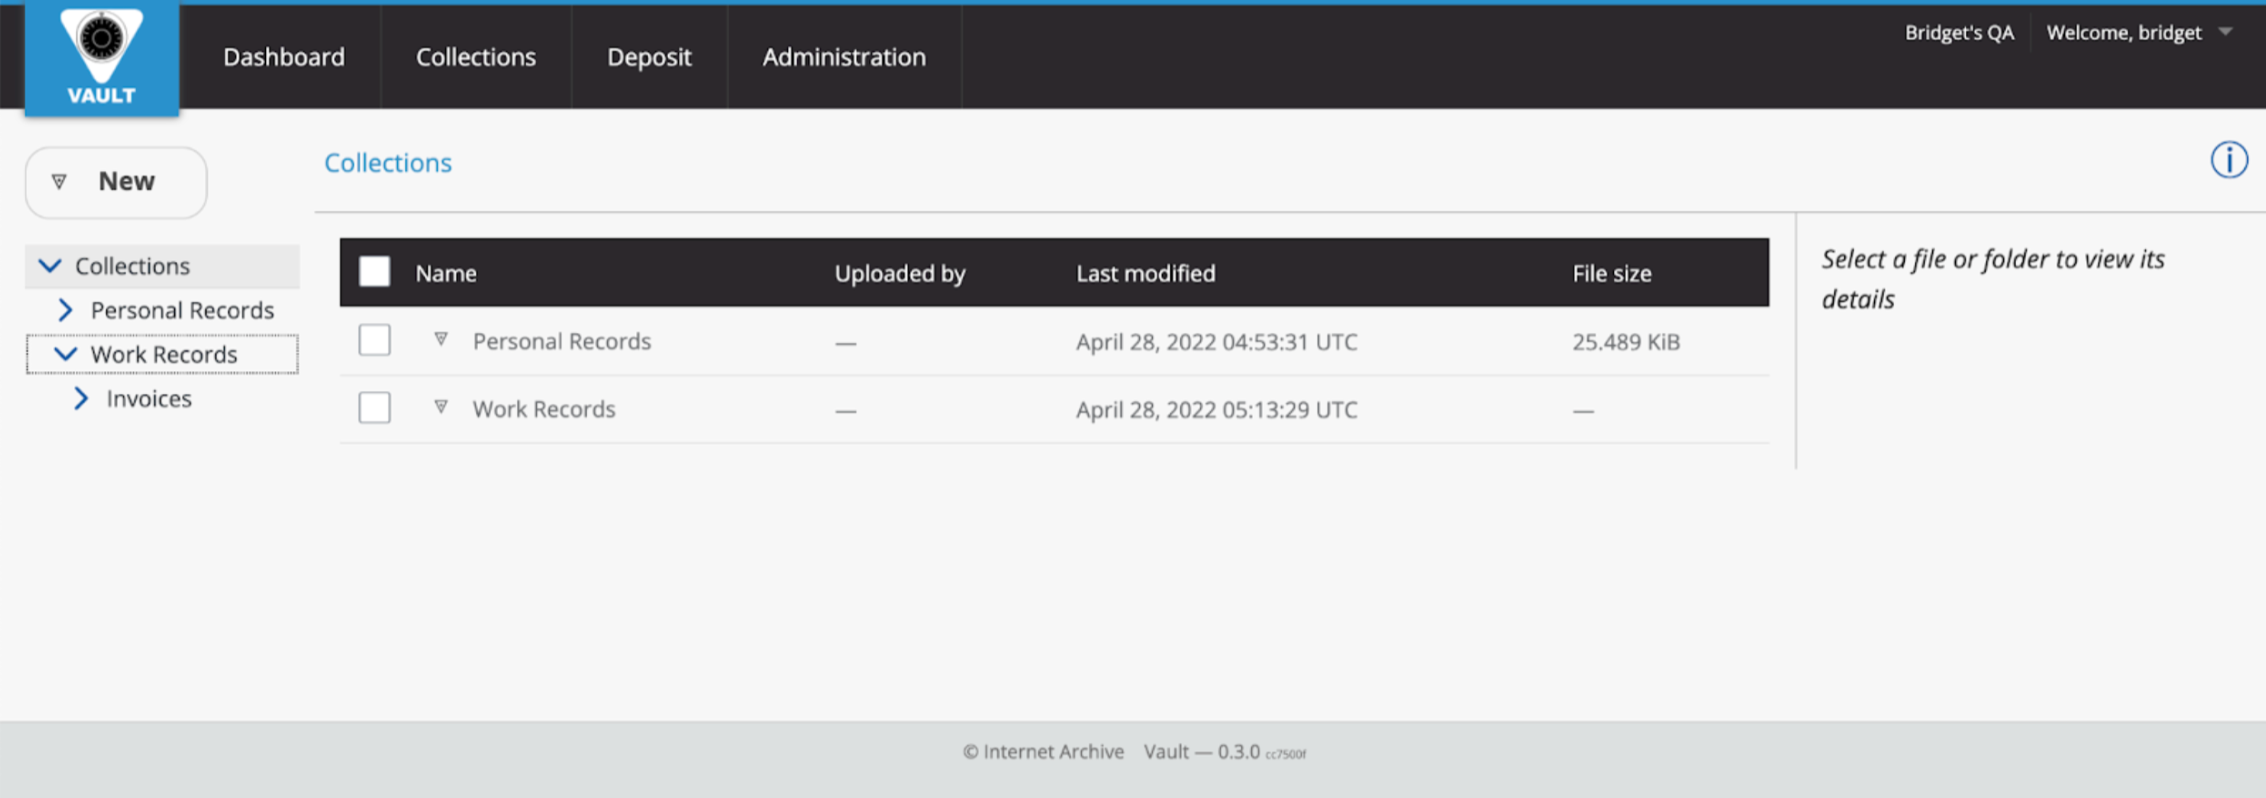Click the triangle icon beside Personal Records row

(441, 340)
